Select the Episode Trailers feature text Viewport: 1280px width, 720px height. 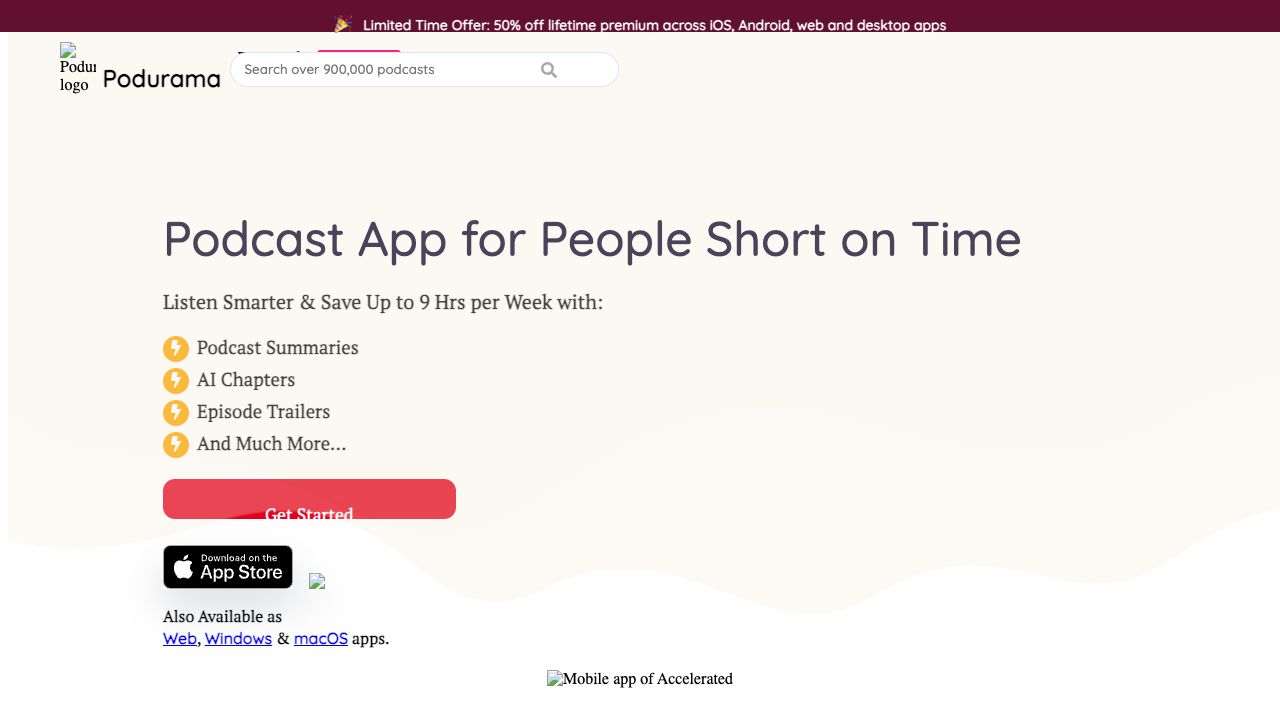click(263, 412)
